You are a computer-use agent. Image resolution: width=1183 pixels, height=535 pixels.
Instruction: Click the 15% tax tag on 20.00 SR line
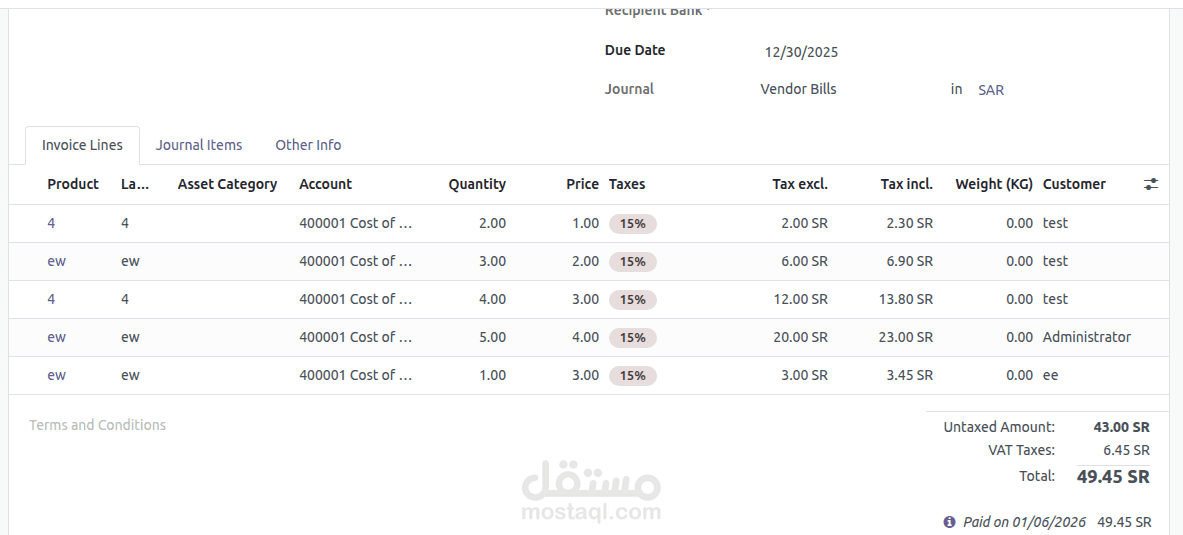point(632,338)
